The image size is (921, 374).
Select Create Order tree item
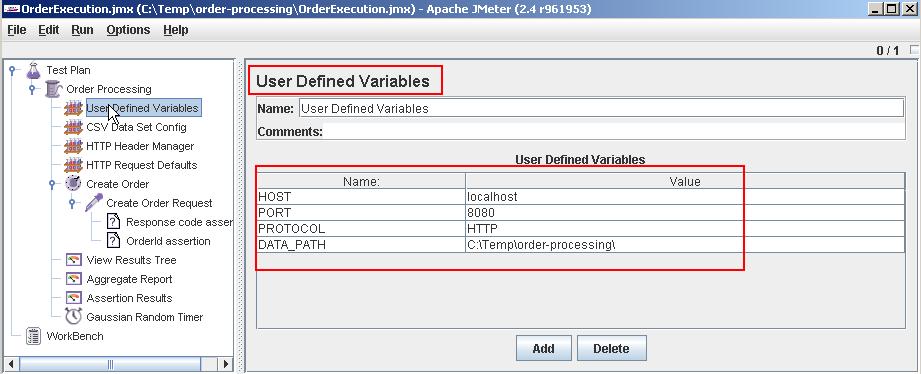click(117, 184)
